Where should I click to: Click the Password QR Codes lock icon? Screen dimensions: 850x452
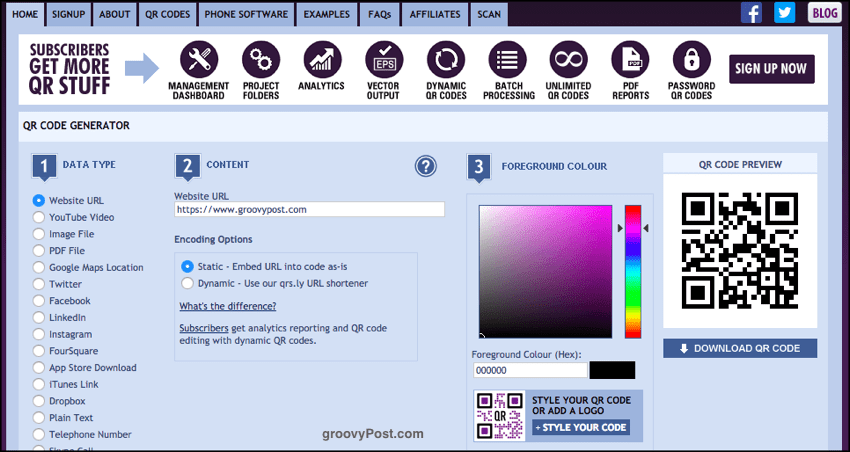tap(692, 60)
